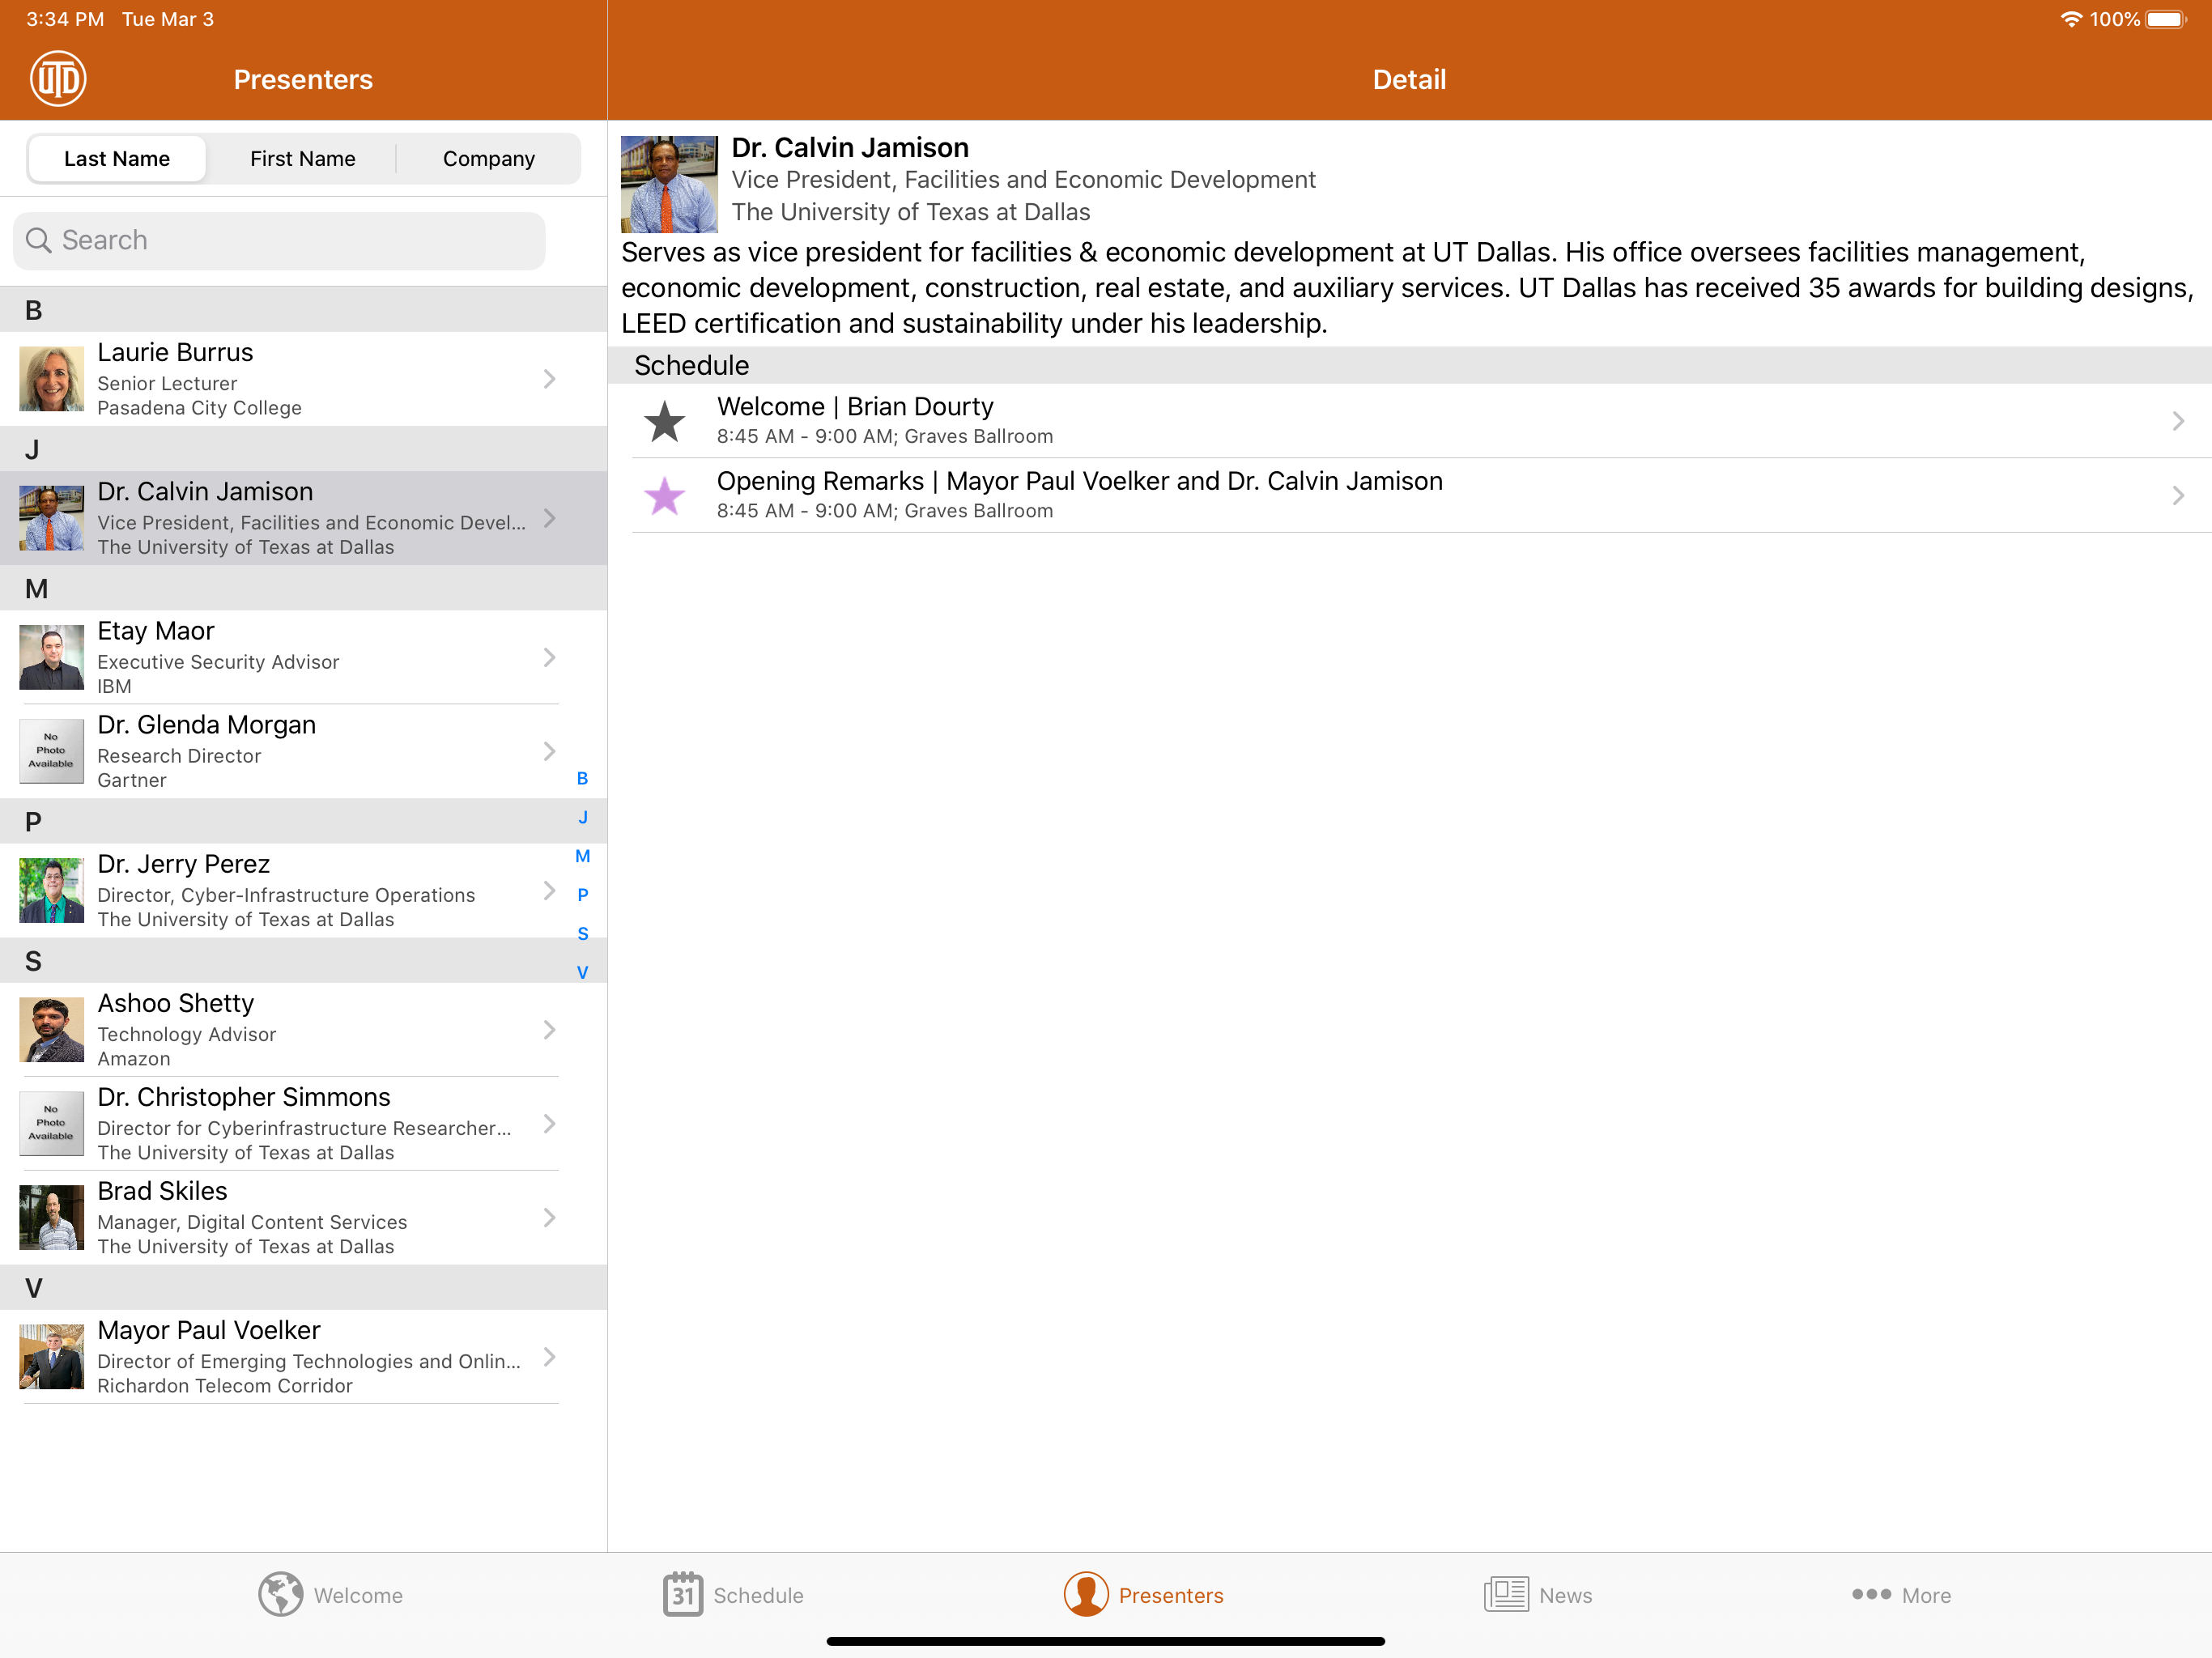Select the Welcome tab label
The width and height of the screenshot is (2212, 1658).
358,1595
